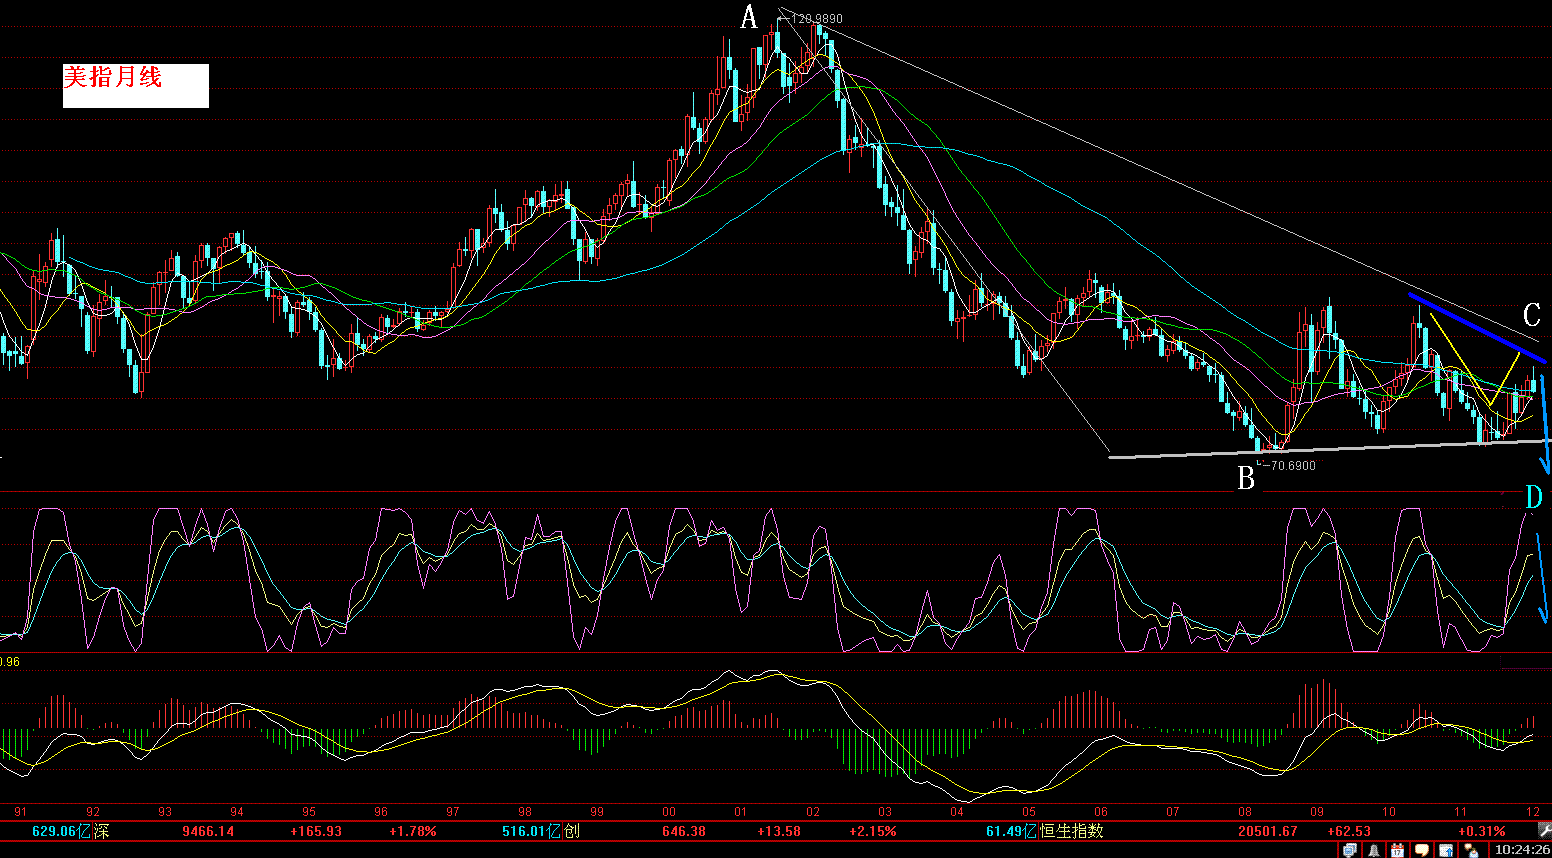Click the clock showing 10:24:26

point(1521,850)
